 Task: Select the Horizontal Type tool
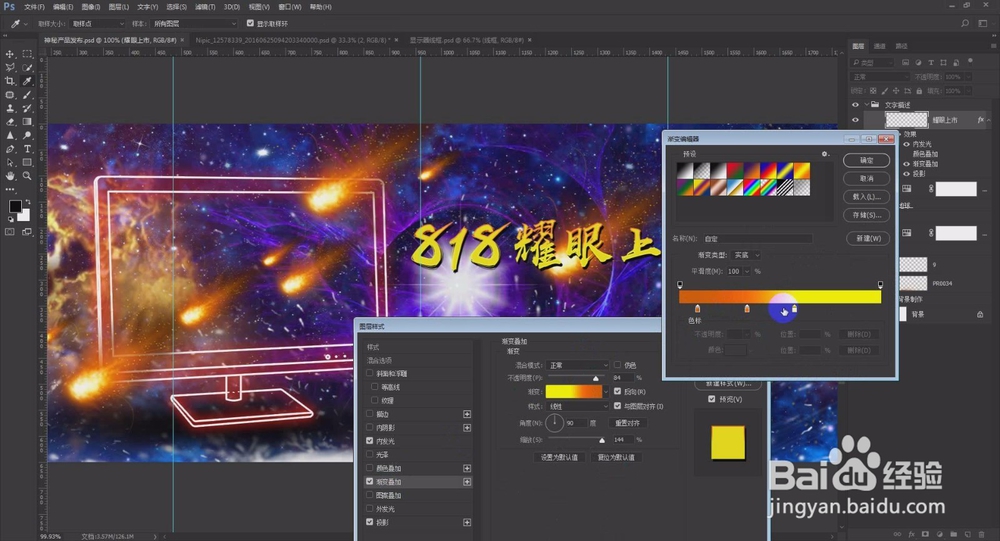click(27, 149)
